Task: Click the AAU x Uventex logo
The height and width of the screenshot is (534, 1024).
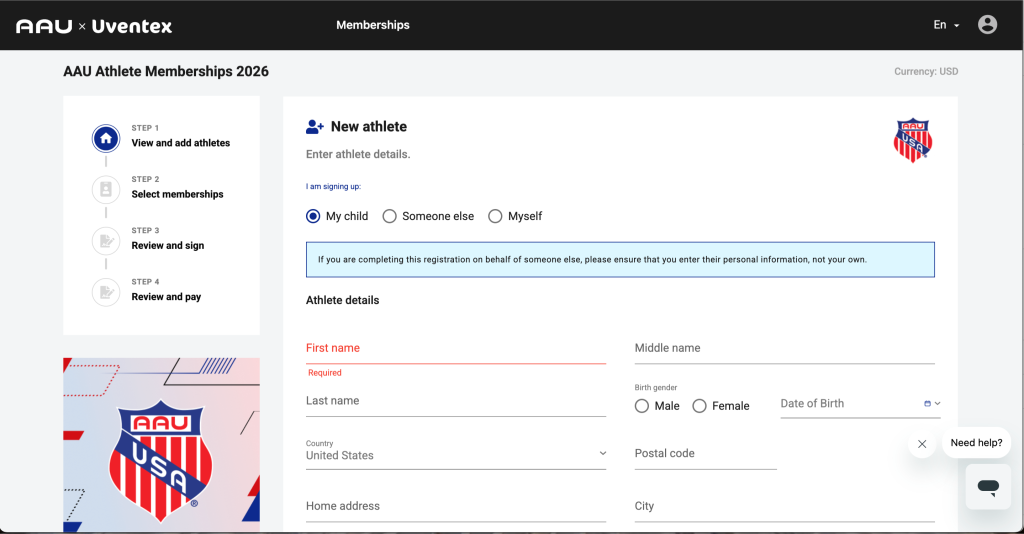Action: tap(94, 26)
